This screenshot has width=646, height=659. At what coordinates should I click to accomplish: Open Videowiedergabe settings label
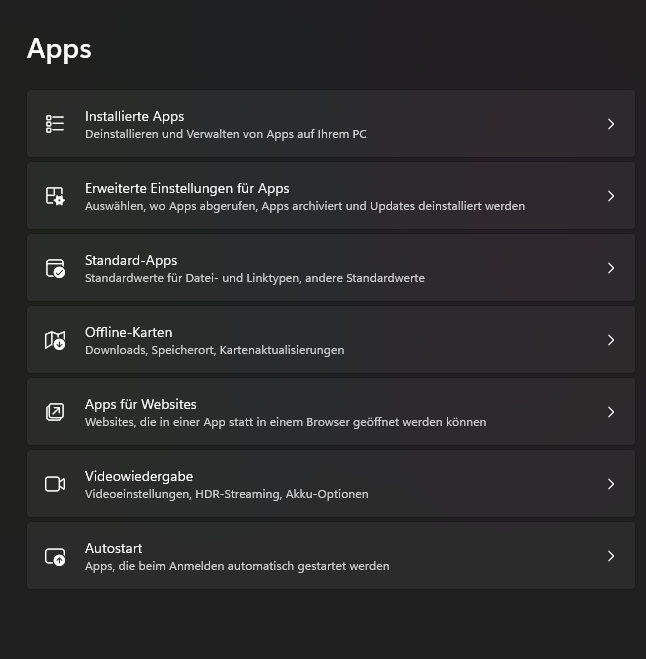coord(139,476)
